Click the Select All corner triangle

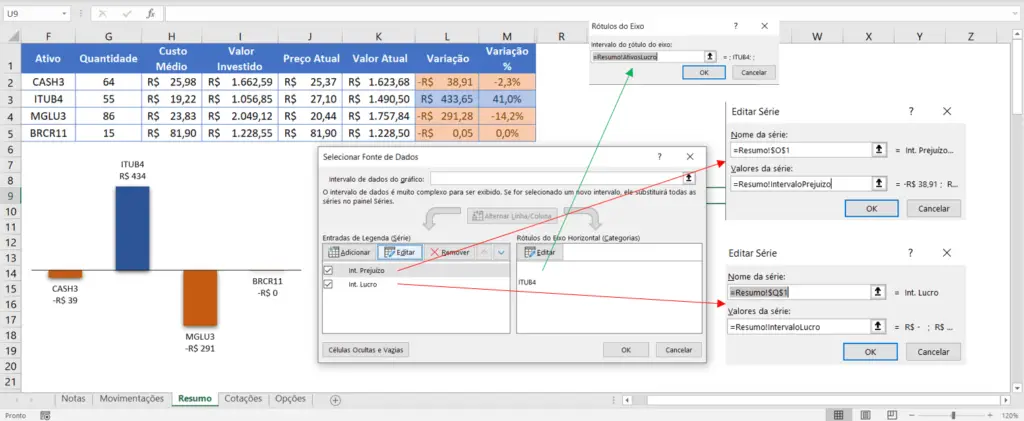click(14, 37)
